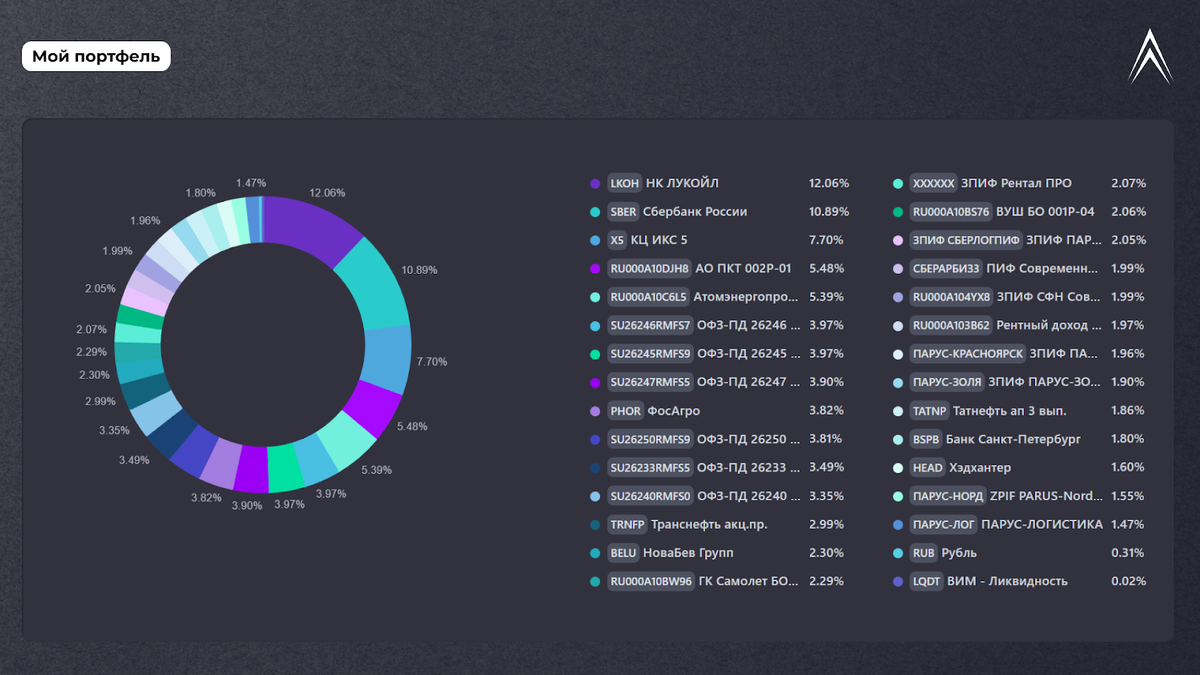The height and width of the screenshot is (675, 1200).
Task: Click the 'Мой портфель' title button
Action: [x=96, y=56]
